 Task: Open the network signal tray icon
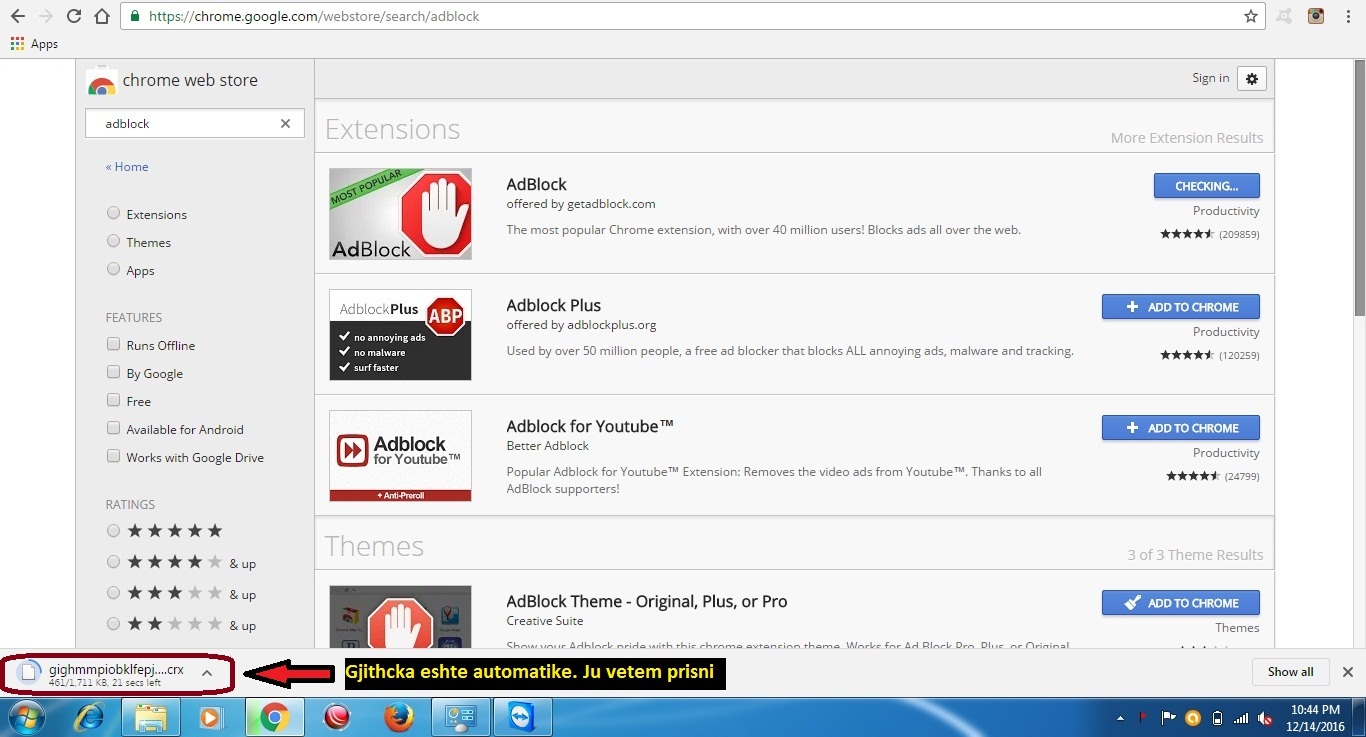tap(1241, 718)
